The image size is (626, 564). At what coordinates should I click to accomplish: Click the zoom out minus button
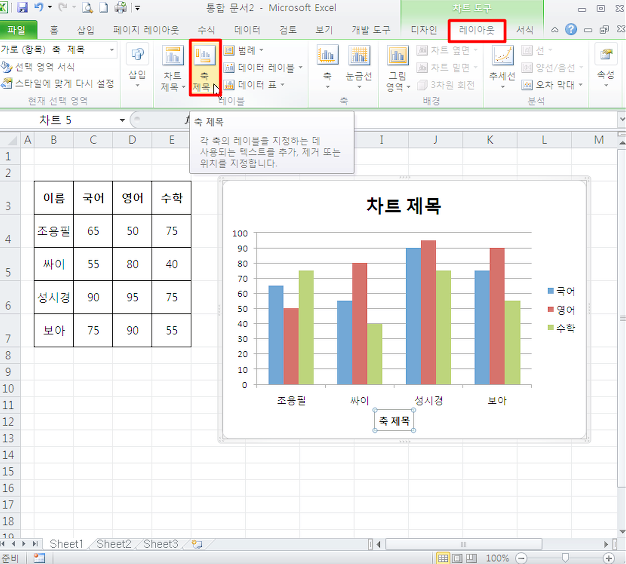tap(521, 558)
